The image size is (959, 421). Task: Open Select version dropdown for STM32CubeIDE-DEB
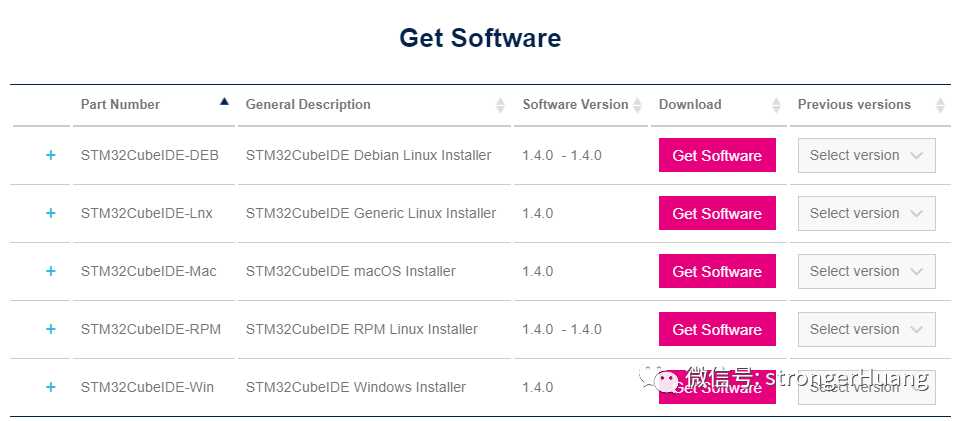coord(867,155)
